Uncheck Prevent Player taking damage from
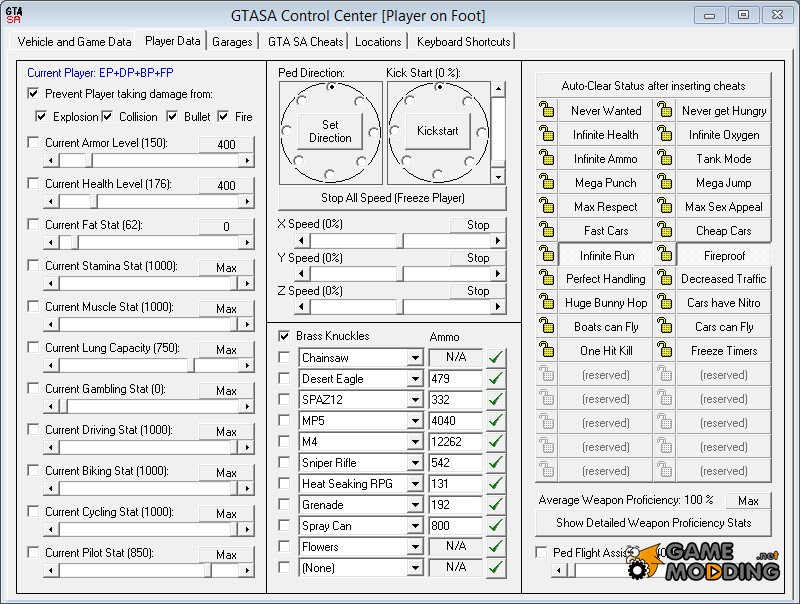The height and width of the screenshot is (604, 800). click(x=33, y=93)
